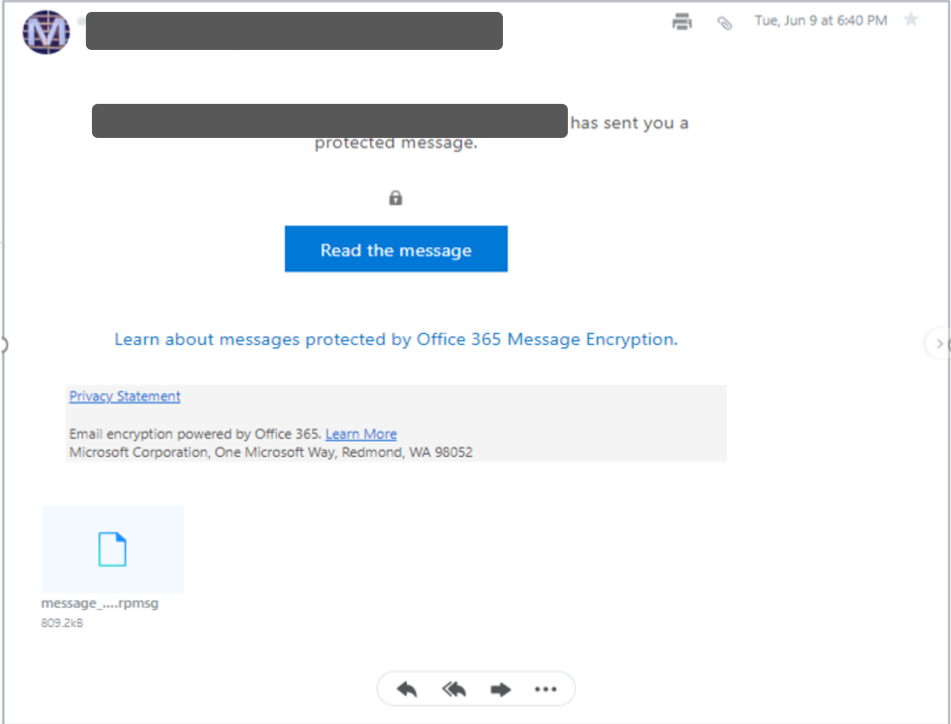Image resolution: width=951 pixels, height=724 pixels.
Task: Open the message rpmsg attachment thumbnail
Action: (113, 549)
